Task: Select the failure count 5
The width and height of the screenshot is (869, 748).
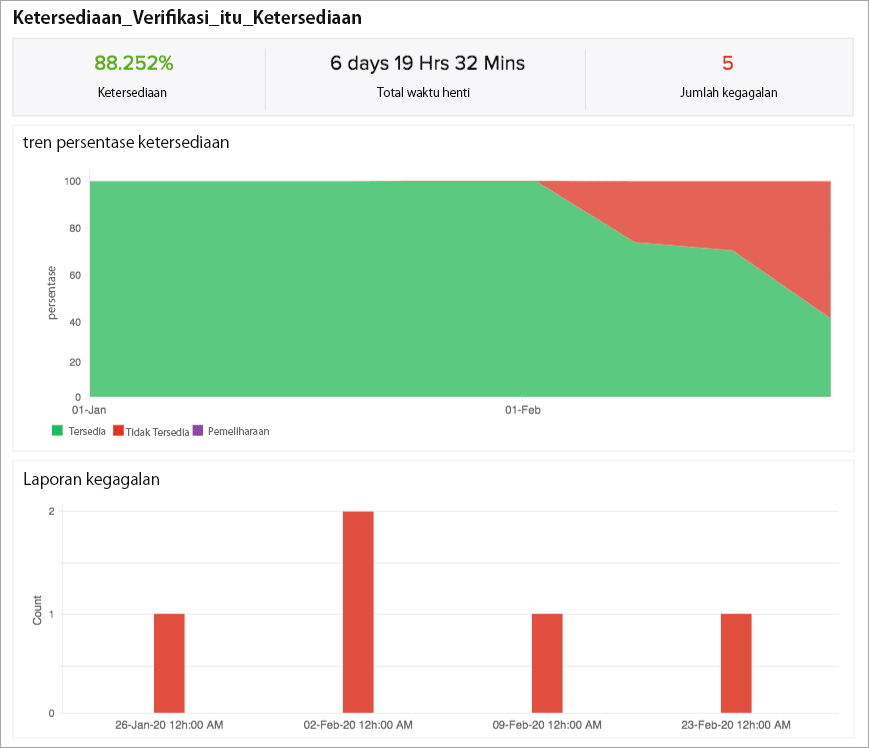Action: point(728,63)
